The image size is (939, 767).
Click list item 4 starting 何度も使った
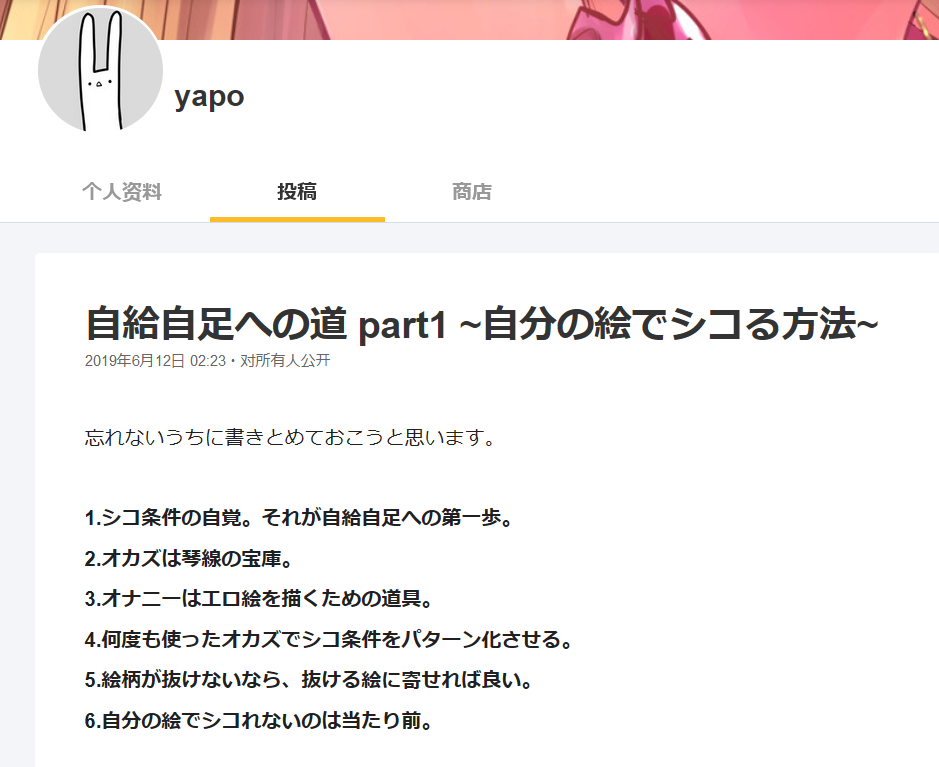click(329, 639)
